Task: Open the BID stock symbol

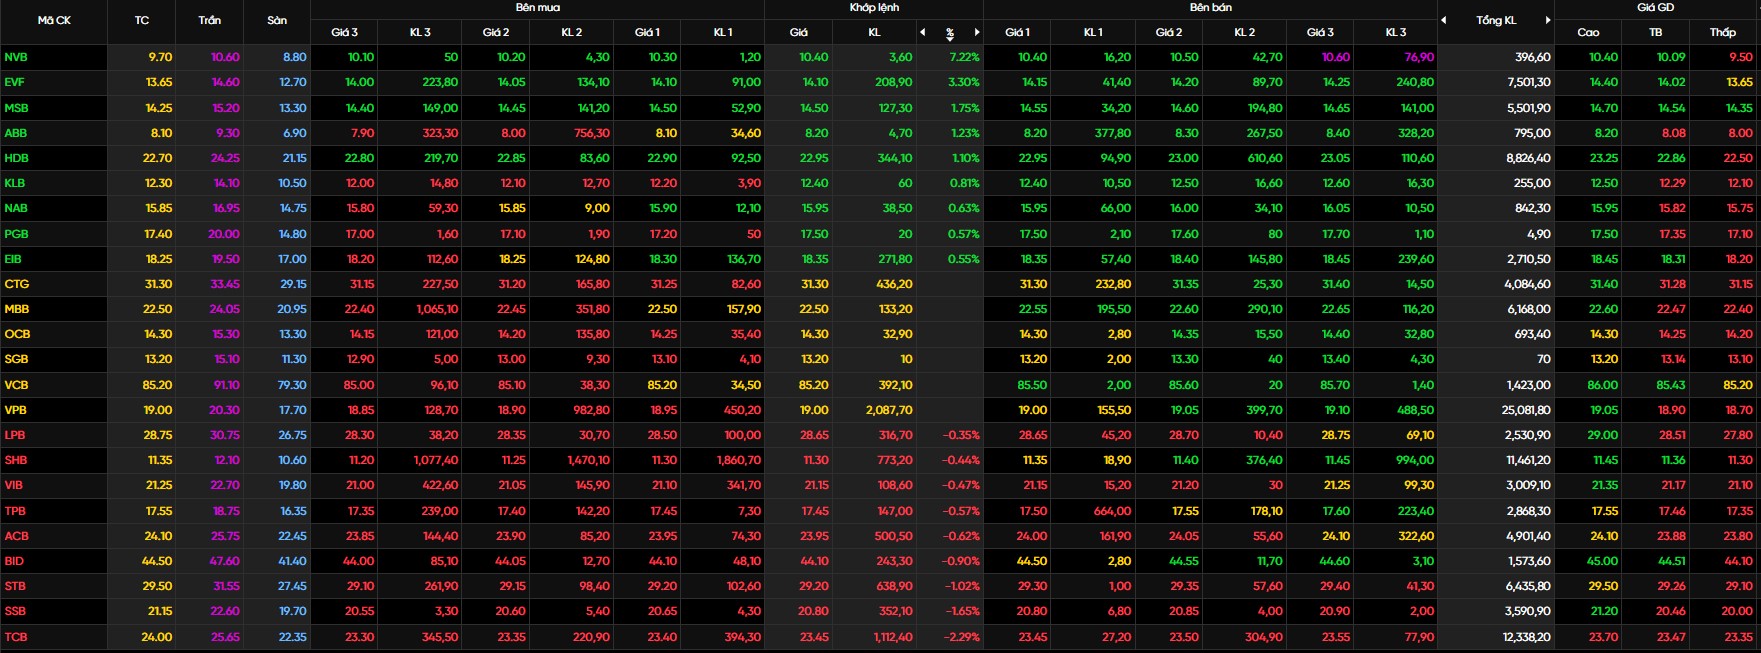Action: pos(14,561)
